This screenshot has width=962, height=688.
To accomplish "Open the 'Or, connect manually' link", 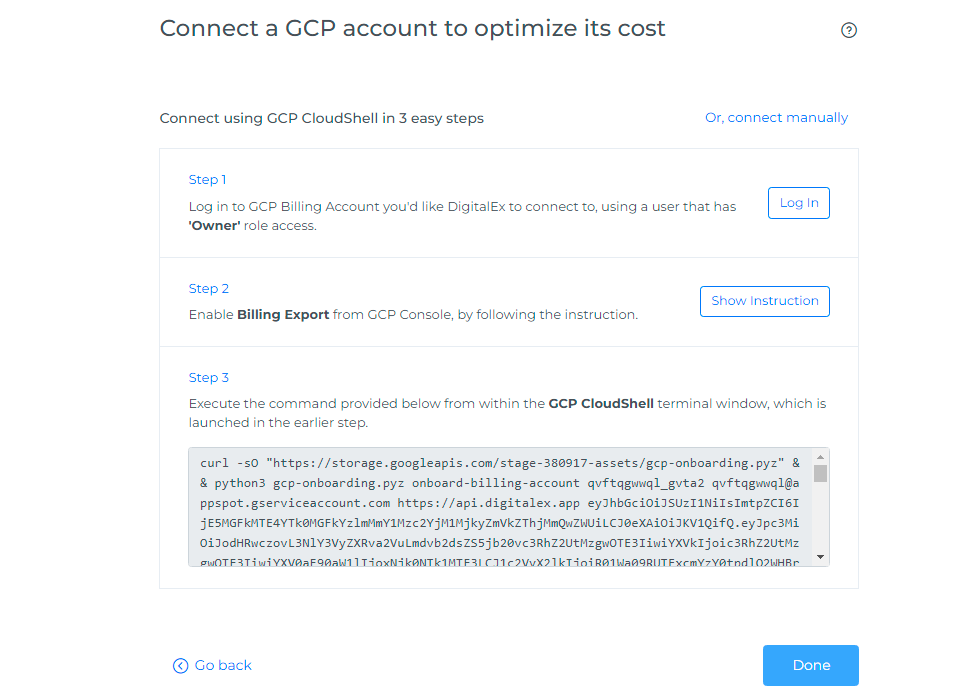I will click(x=776, y=118).
